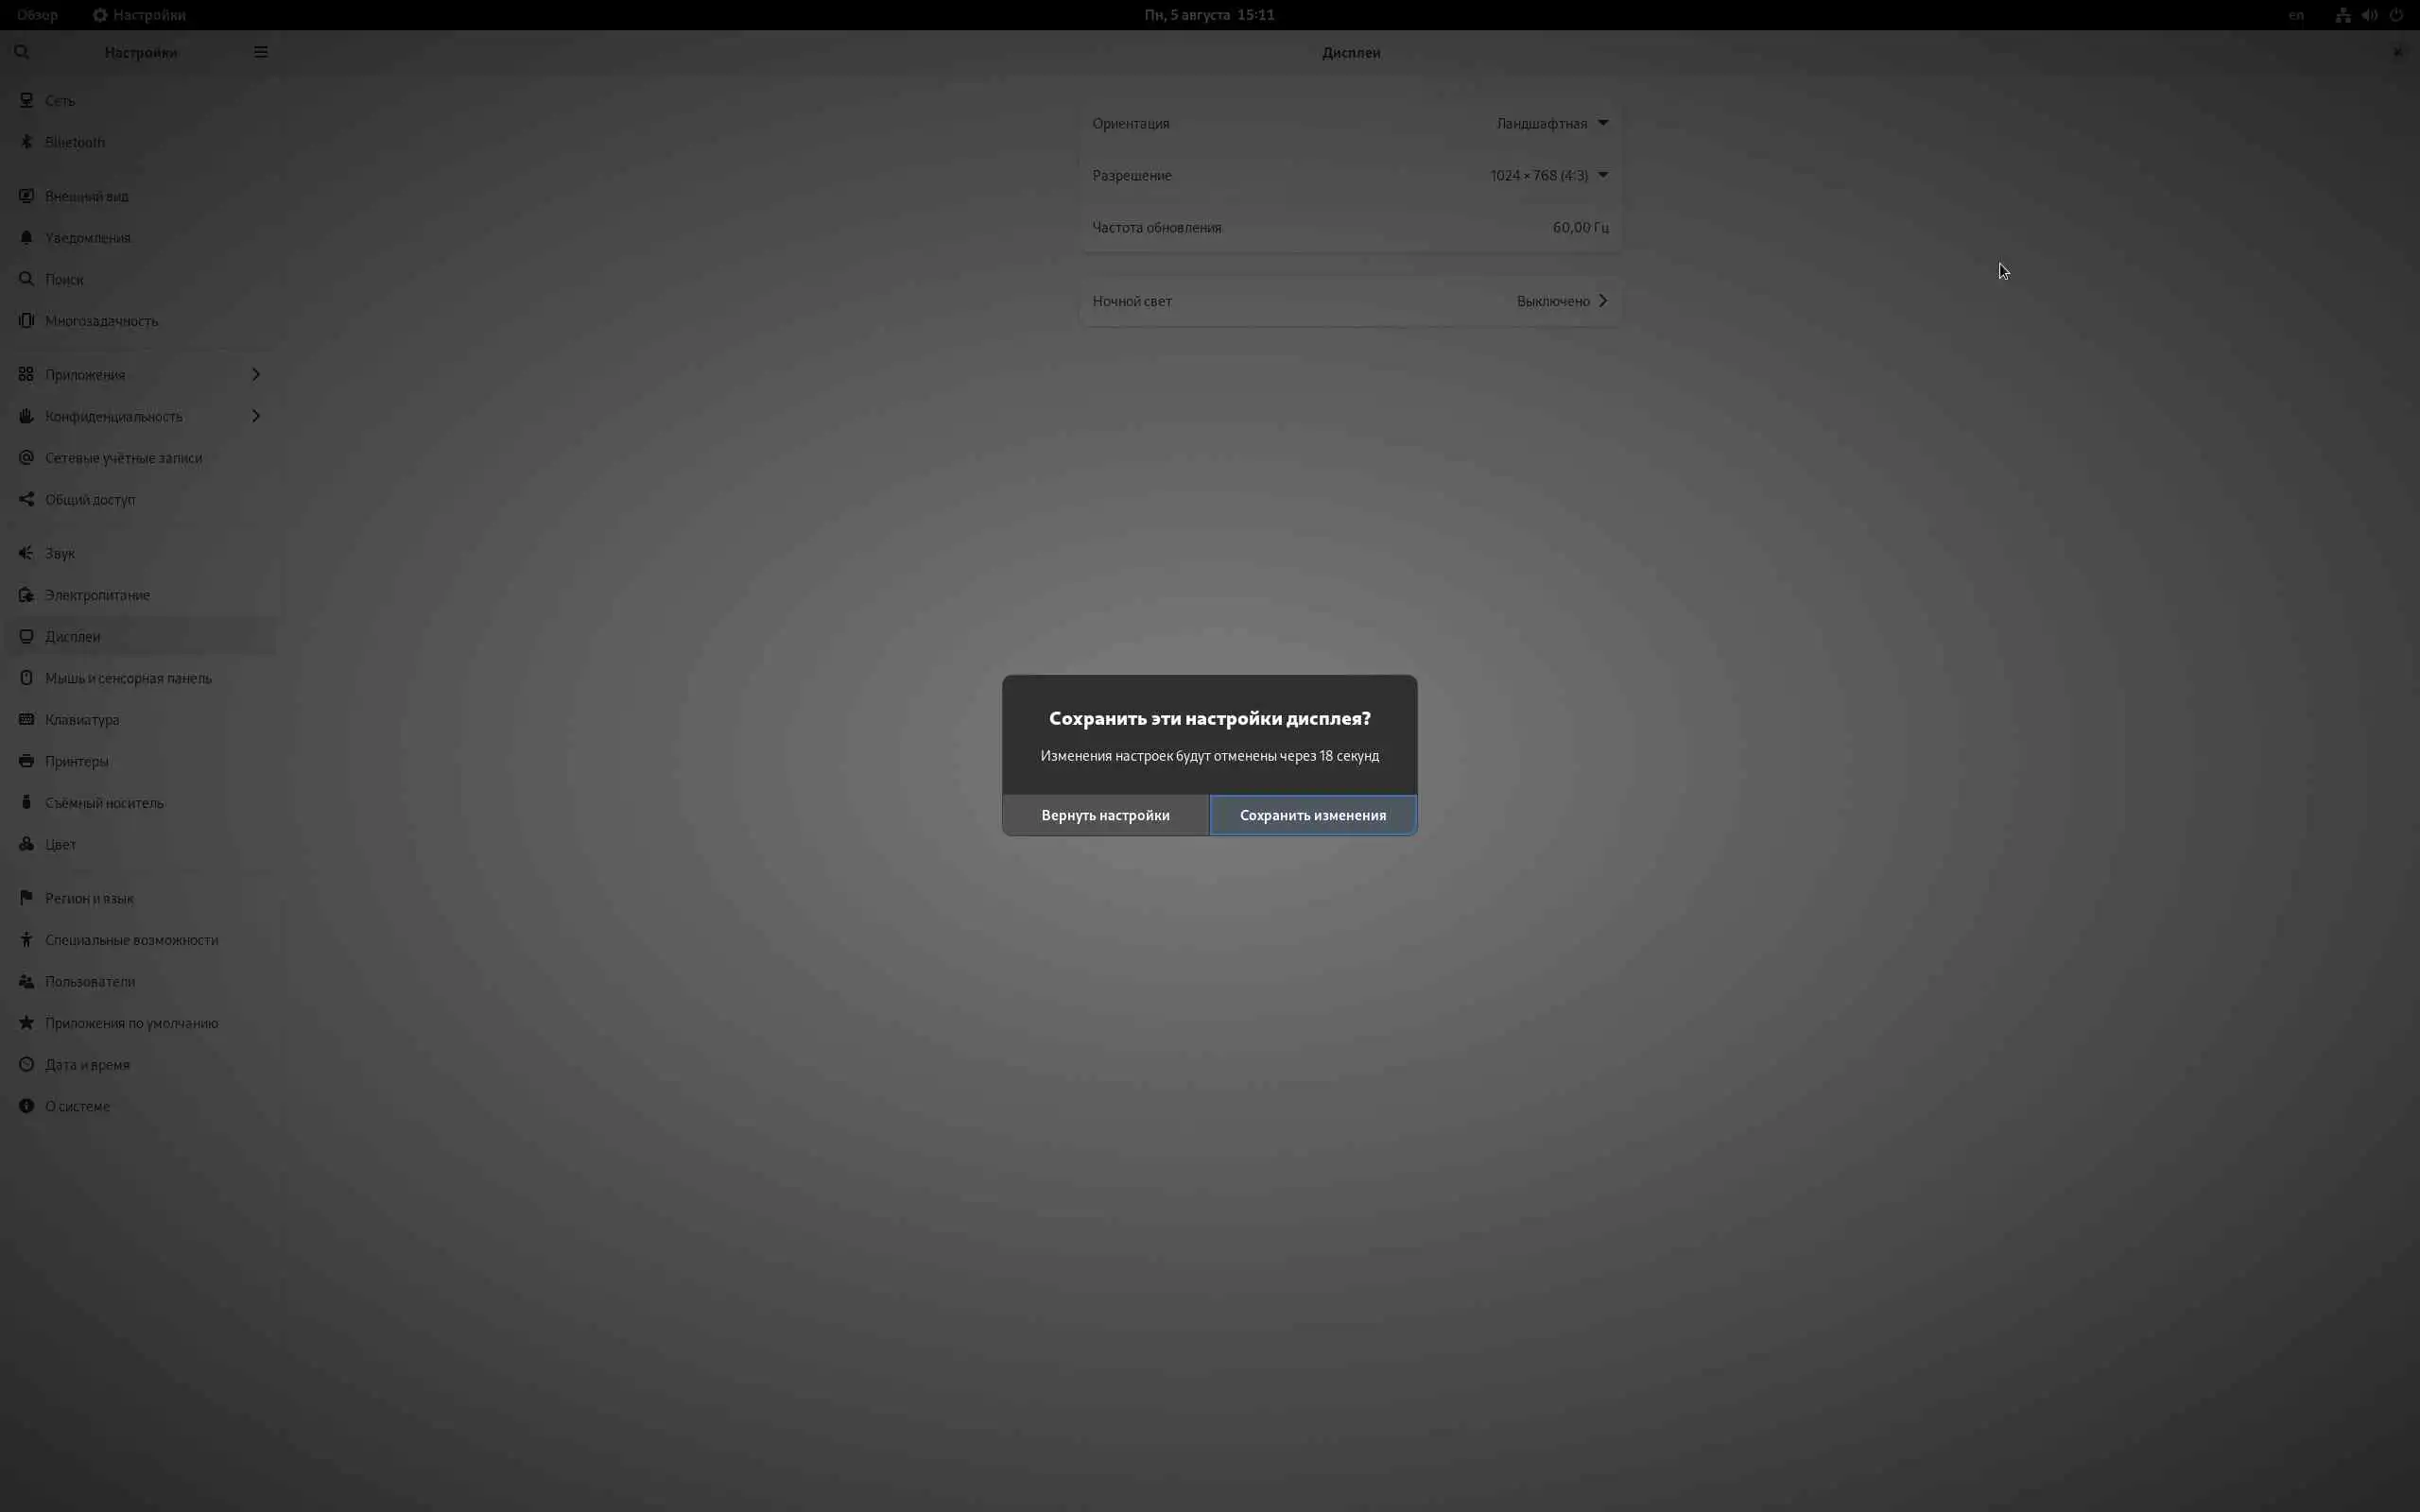
Task: Click the Date and time (Дата и время) clock icon
Action: (x=27, y=1064)
